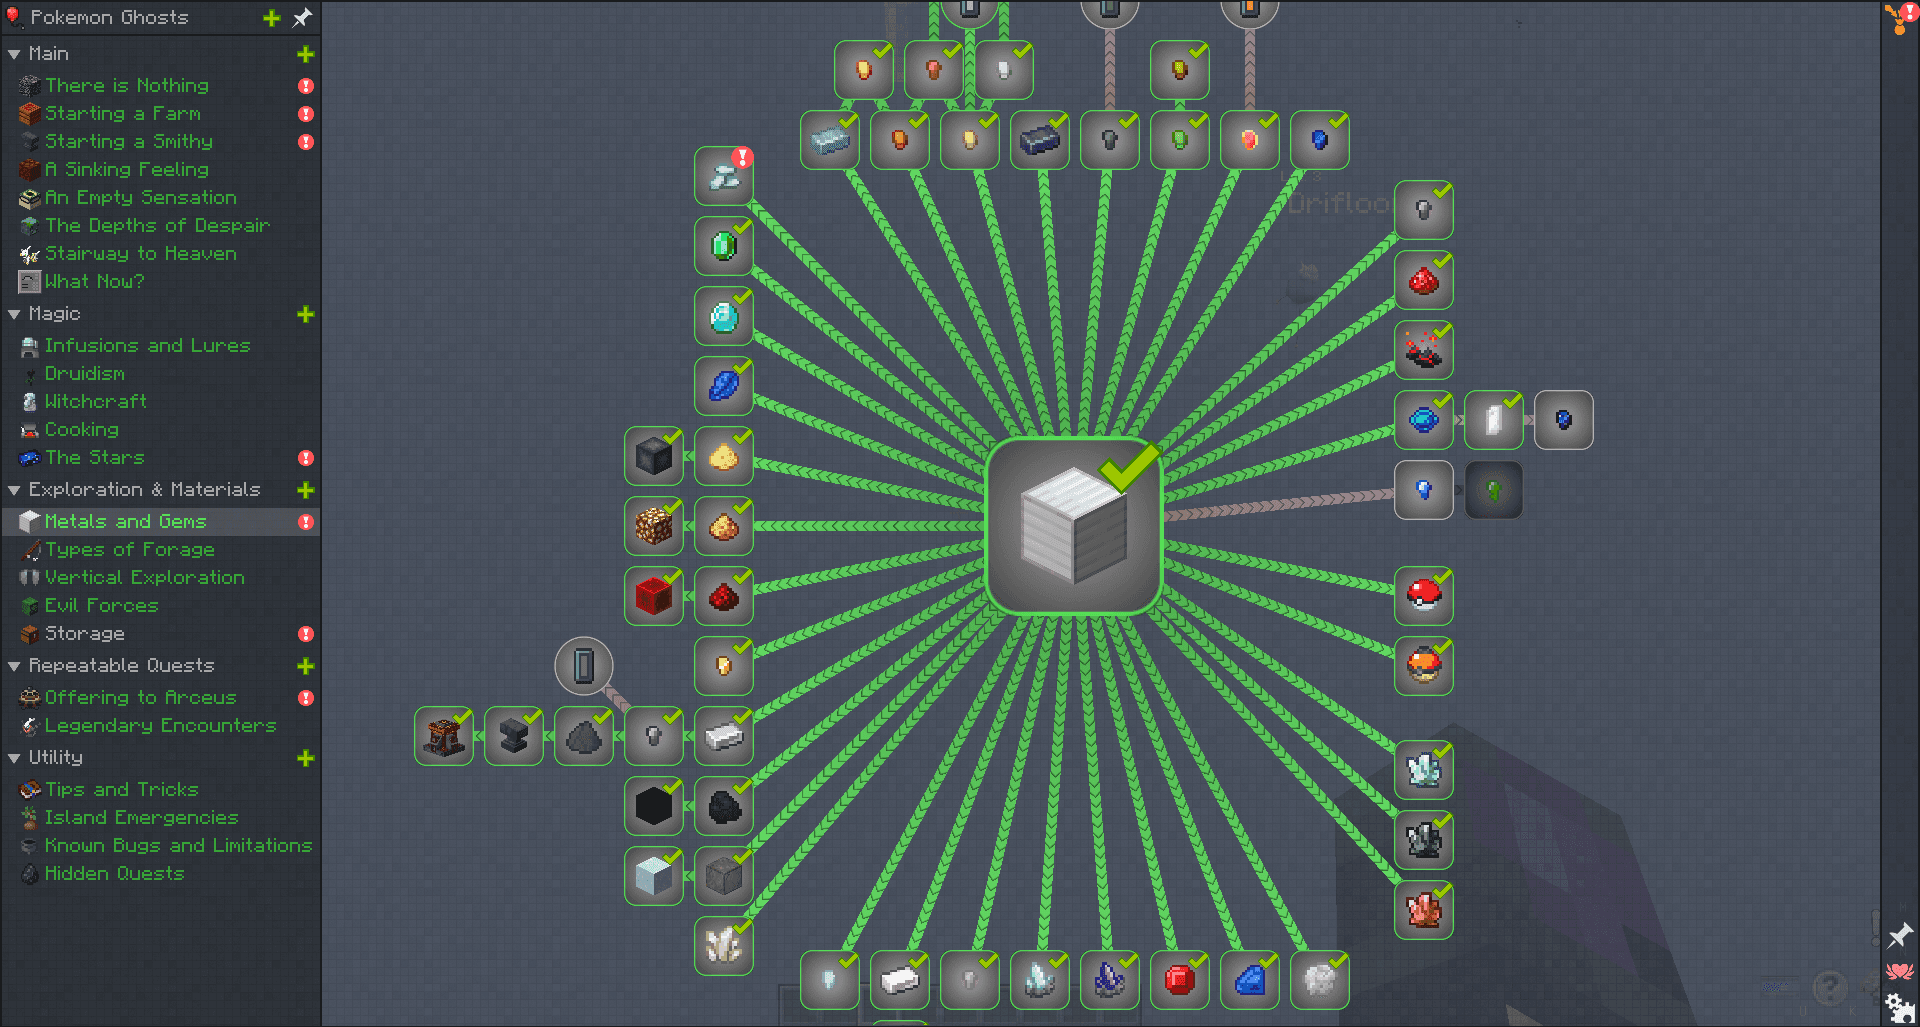Click the gears icon bottom right corner
1920x1027 pixels.
pos(1899,1007)
